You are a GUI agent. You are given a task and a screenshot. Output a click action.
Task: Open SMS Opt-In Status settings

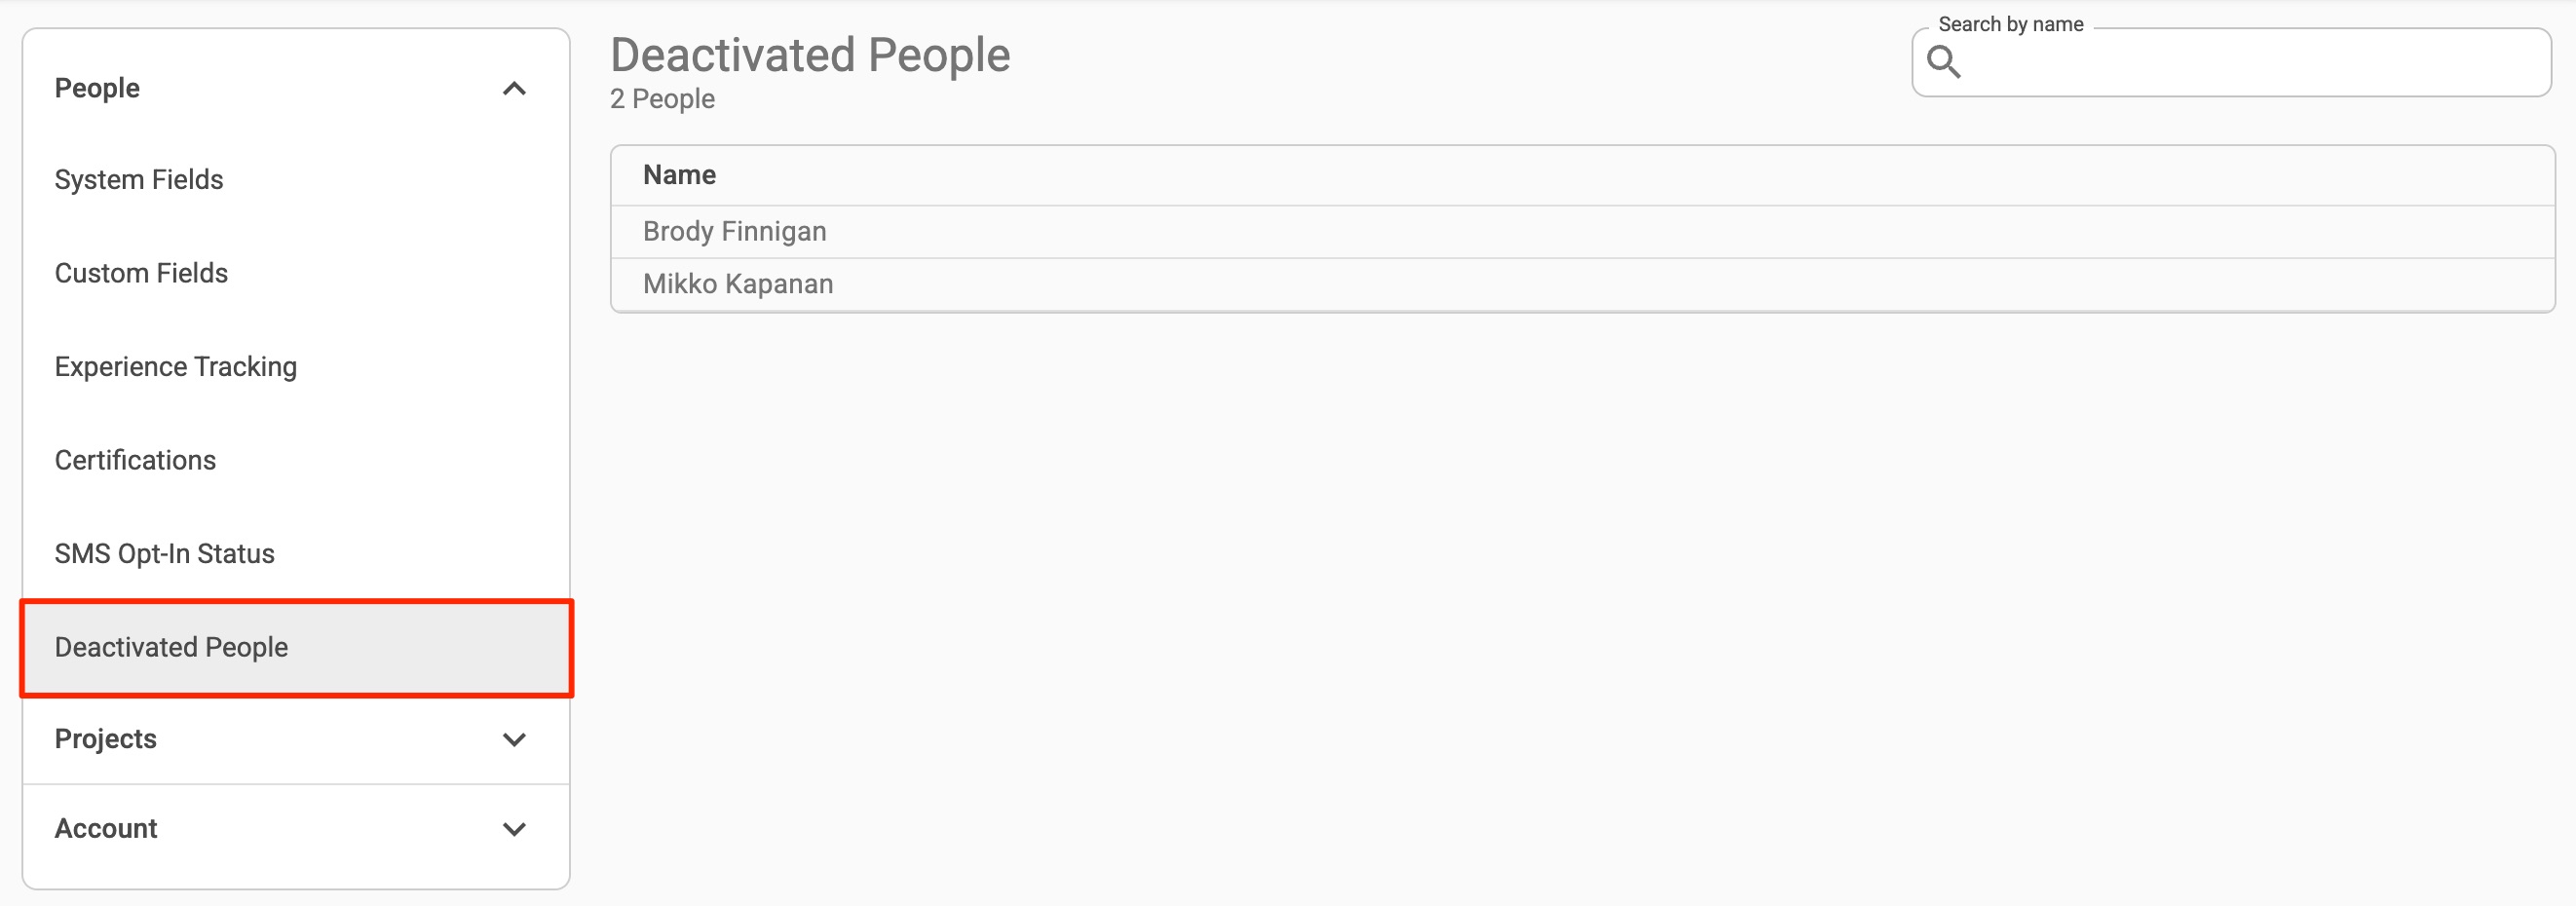tap(164, 554)
